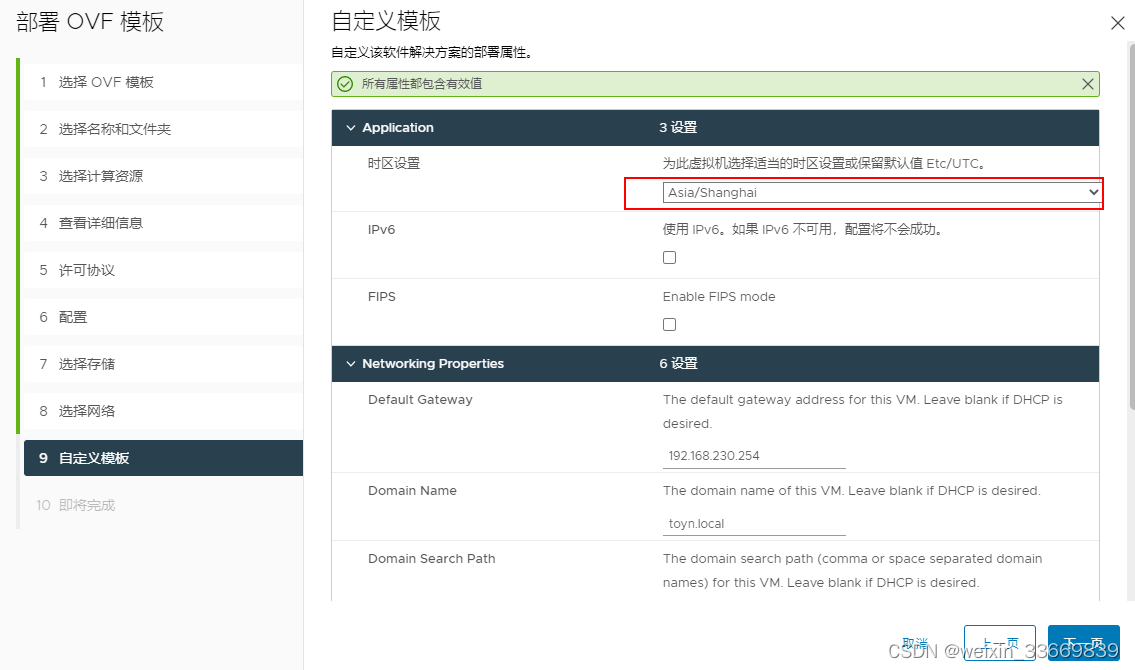This screenshot has width=1135, height=670.
Task: Click the vertical scrollbar thumb
Action: tap(1131, 226)
